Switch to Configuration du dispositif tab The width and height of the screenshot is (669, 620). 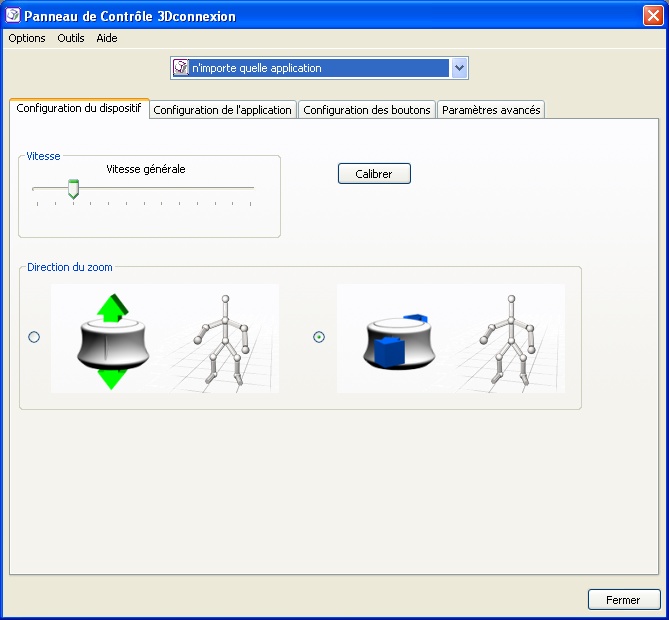point(79,108)
